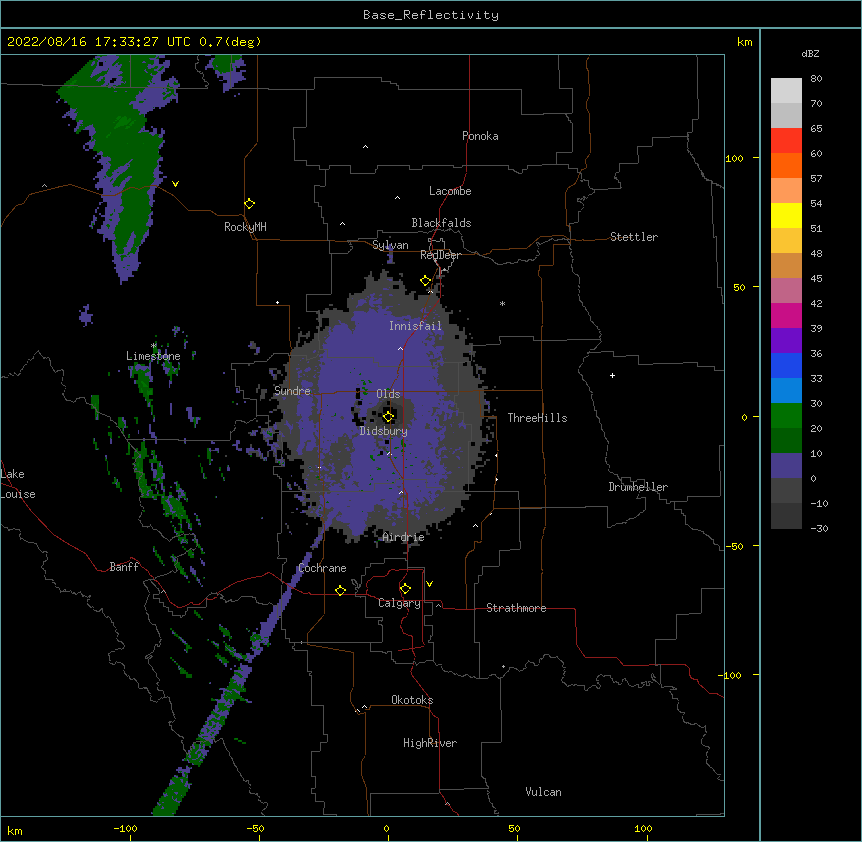Click the HighRiver city label
This screenshot has height=842, width=862.
[430, 743]
